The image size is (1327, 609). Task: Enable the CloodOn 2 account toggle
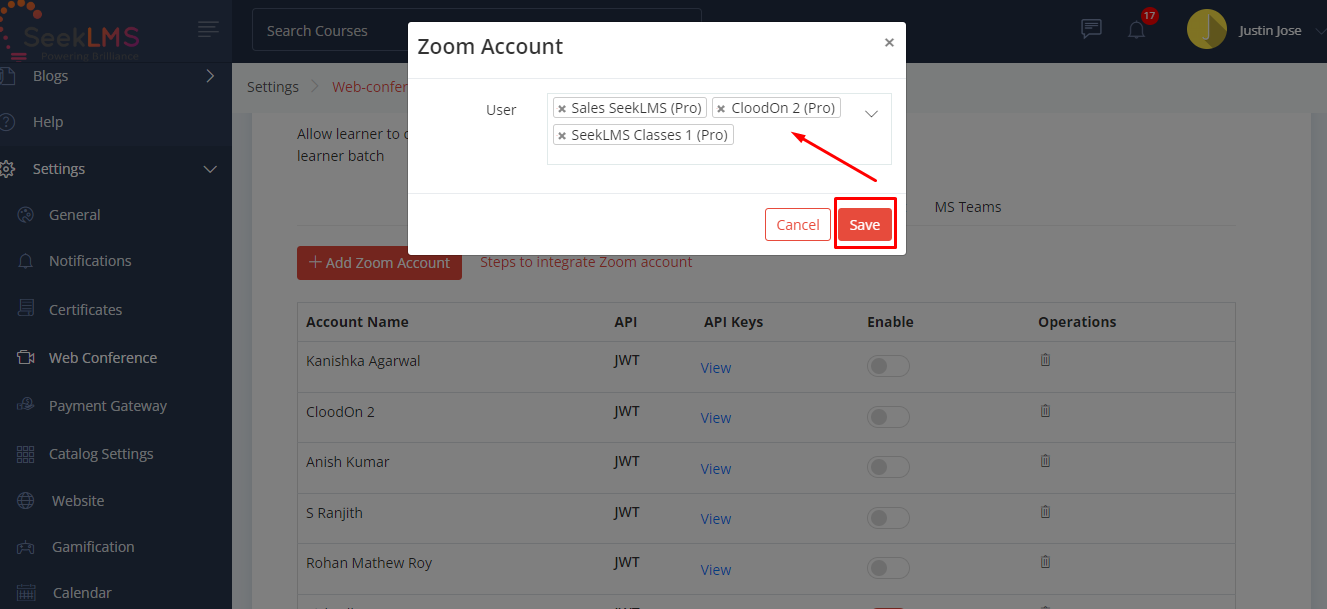pos(888,416)
